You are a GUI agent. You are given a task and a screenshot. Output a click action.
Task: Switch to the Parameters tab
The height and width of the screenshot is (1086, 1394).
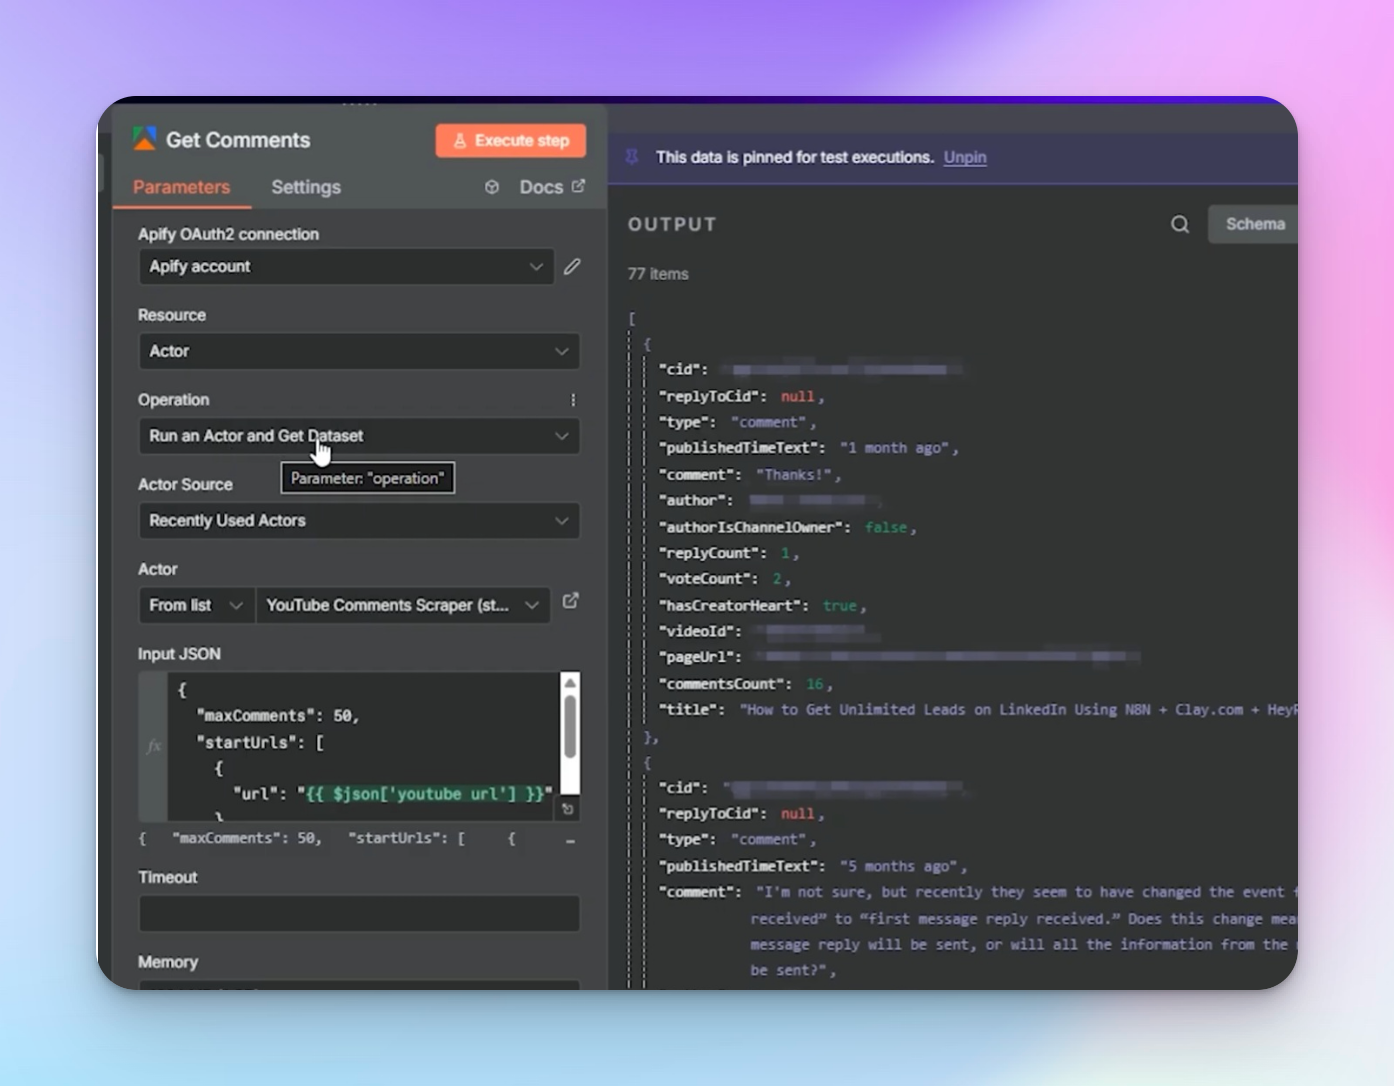pyautogui.click(x=181, y=187)
